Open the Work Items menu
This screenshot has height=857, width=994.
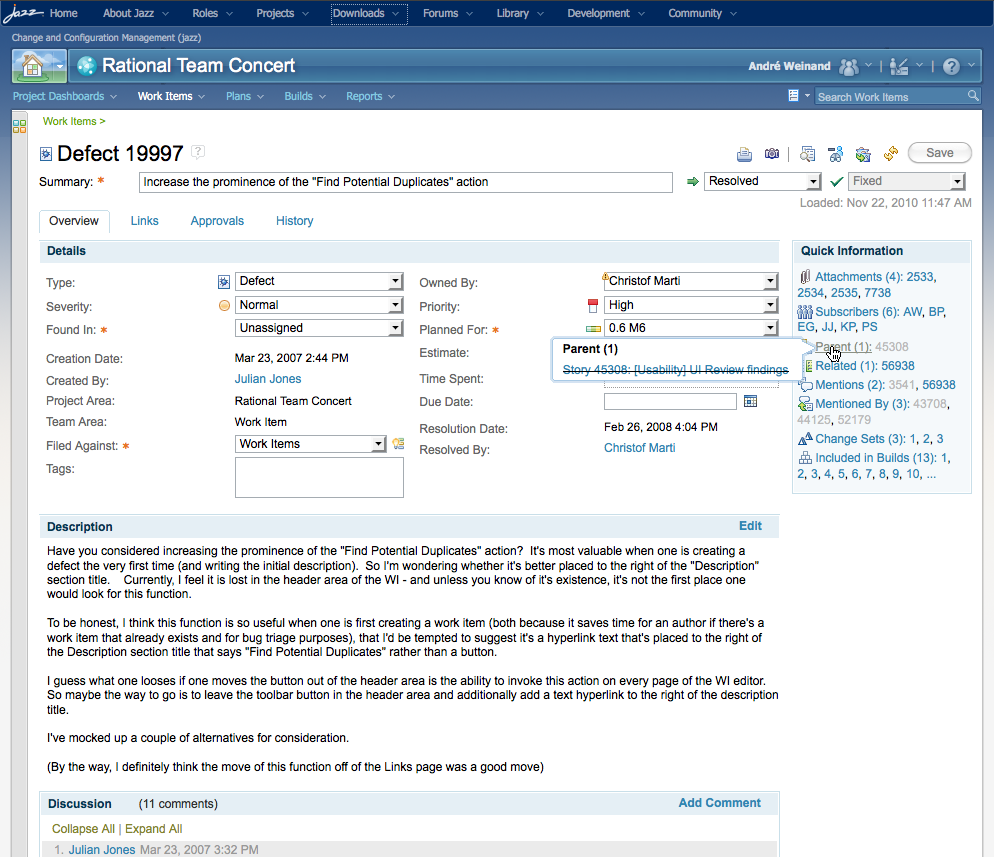pyautogui.click(x=171, y=96)
